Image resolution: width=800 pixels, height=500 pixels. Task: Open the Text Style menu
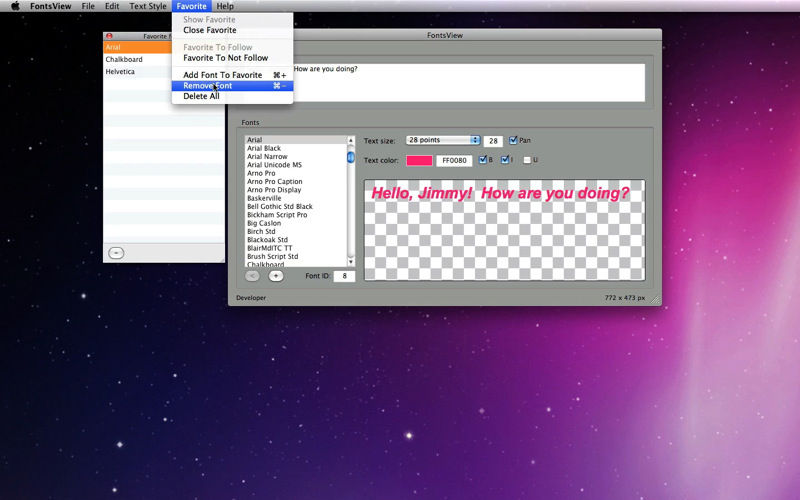pos(147,6)
